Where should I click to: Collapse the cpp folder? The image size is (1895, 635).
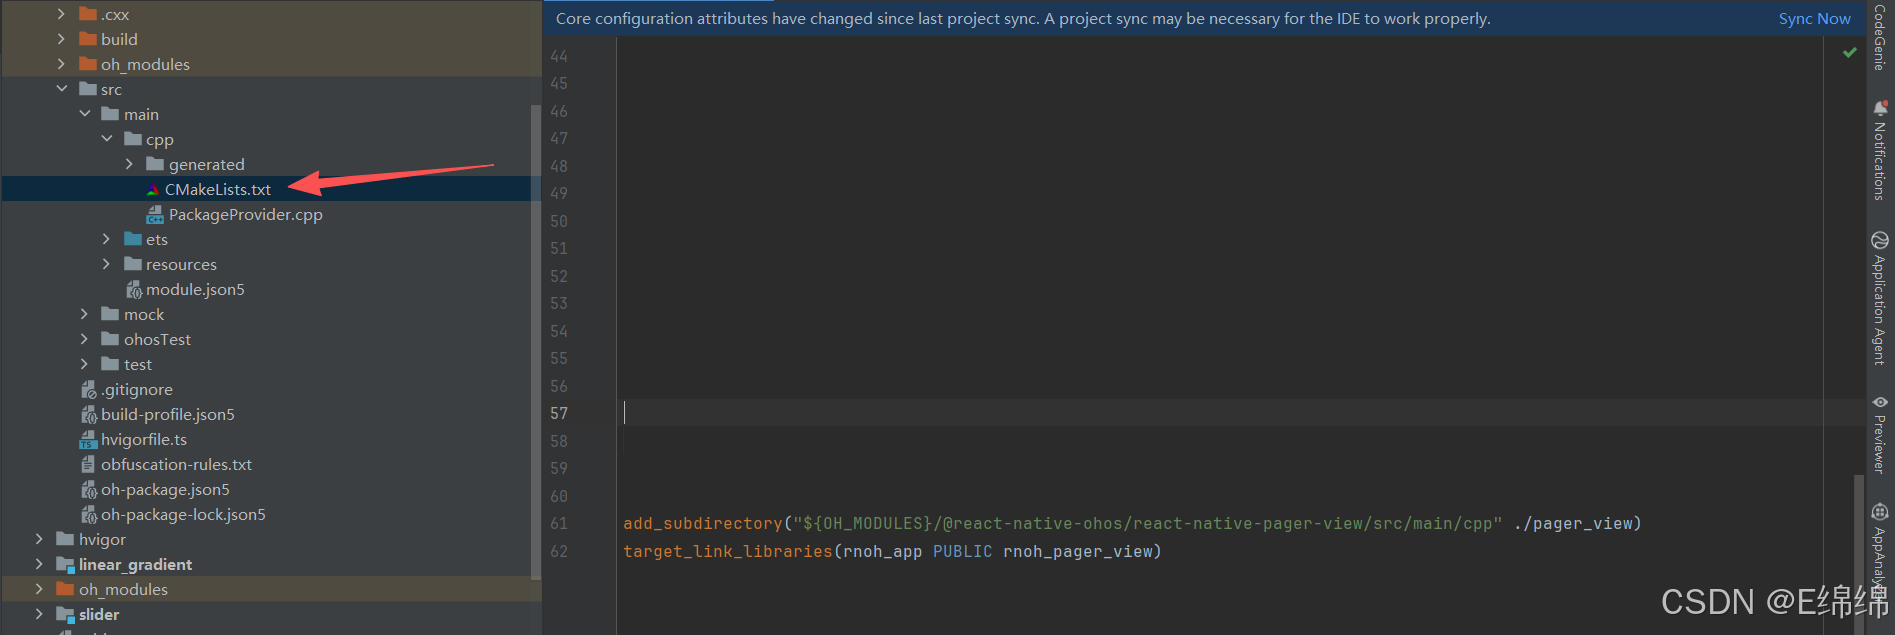click(107, 139)
